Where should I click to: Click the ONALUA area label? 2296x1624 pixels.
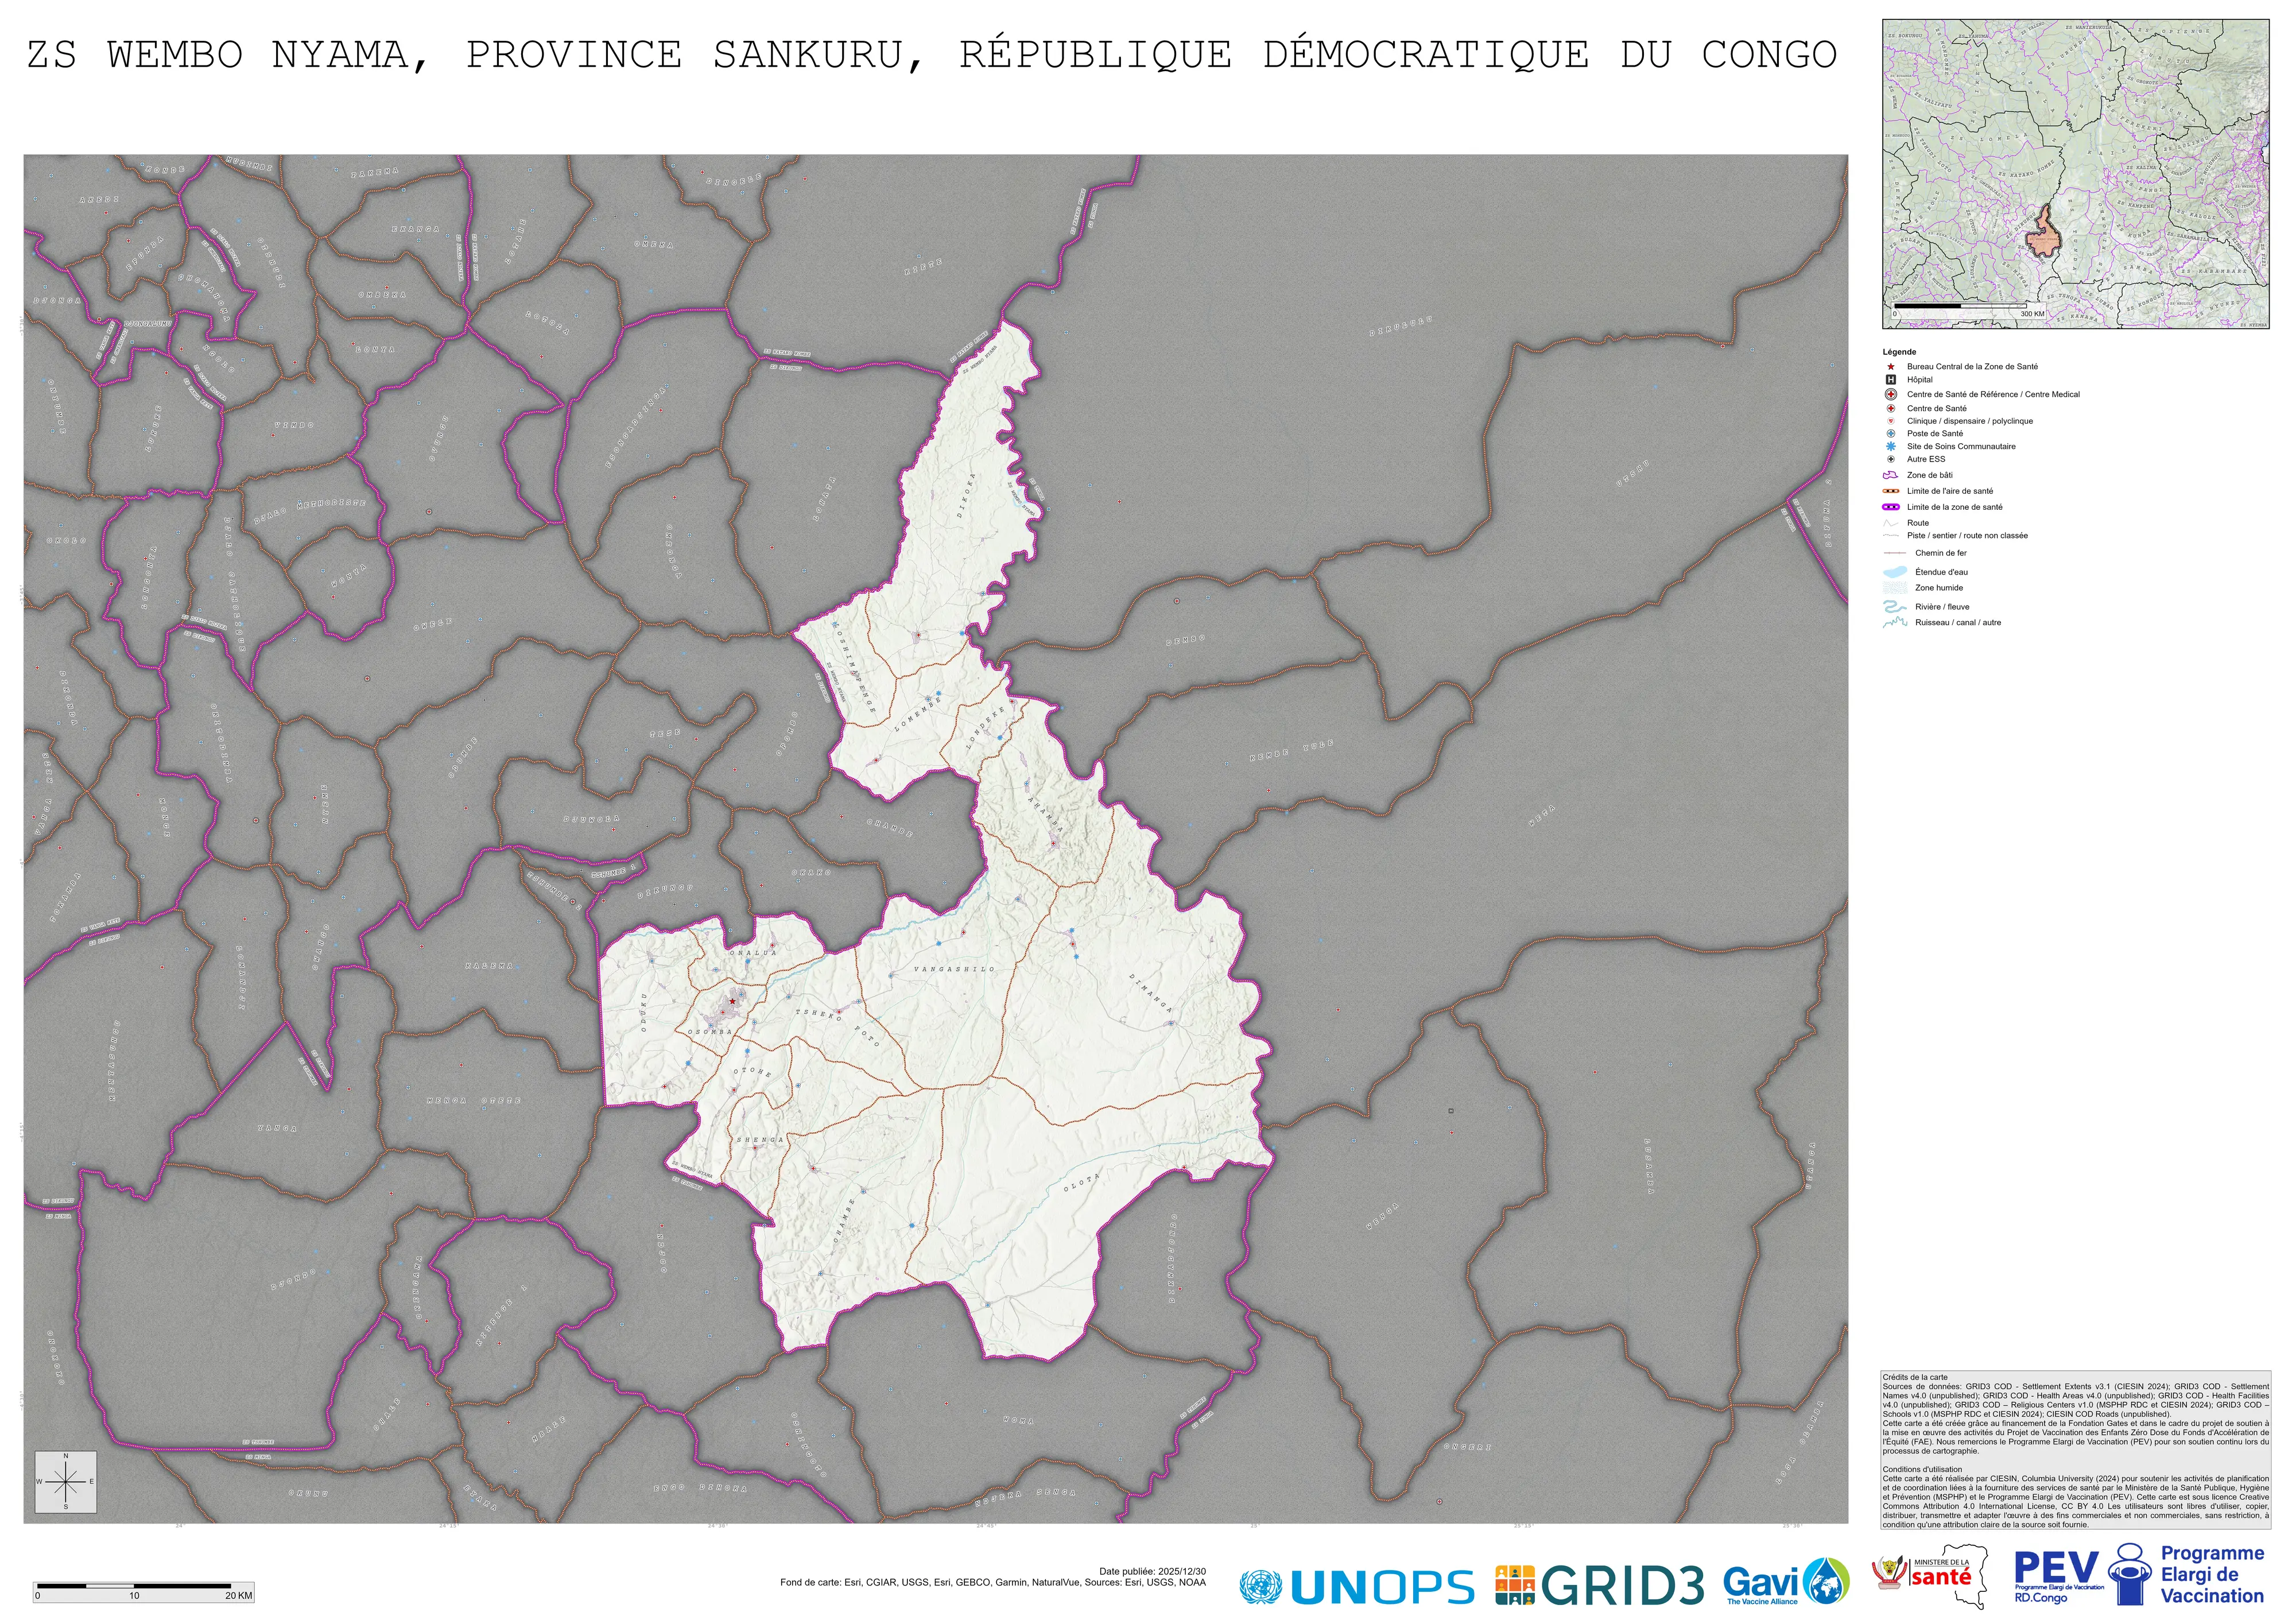(x=753, y=953)
